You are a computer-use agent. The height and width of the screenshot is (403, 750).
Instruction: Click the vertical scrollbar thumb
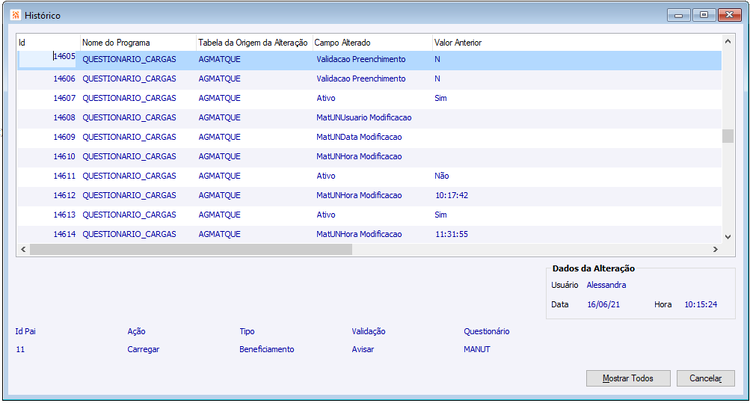(x=728, y=136)
